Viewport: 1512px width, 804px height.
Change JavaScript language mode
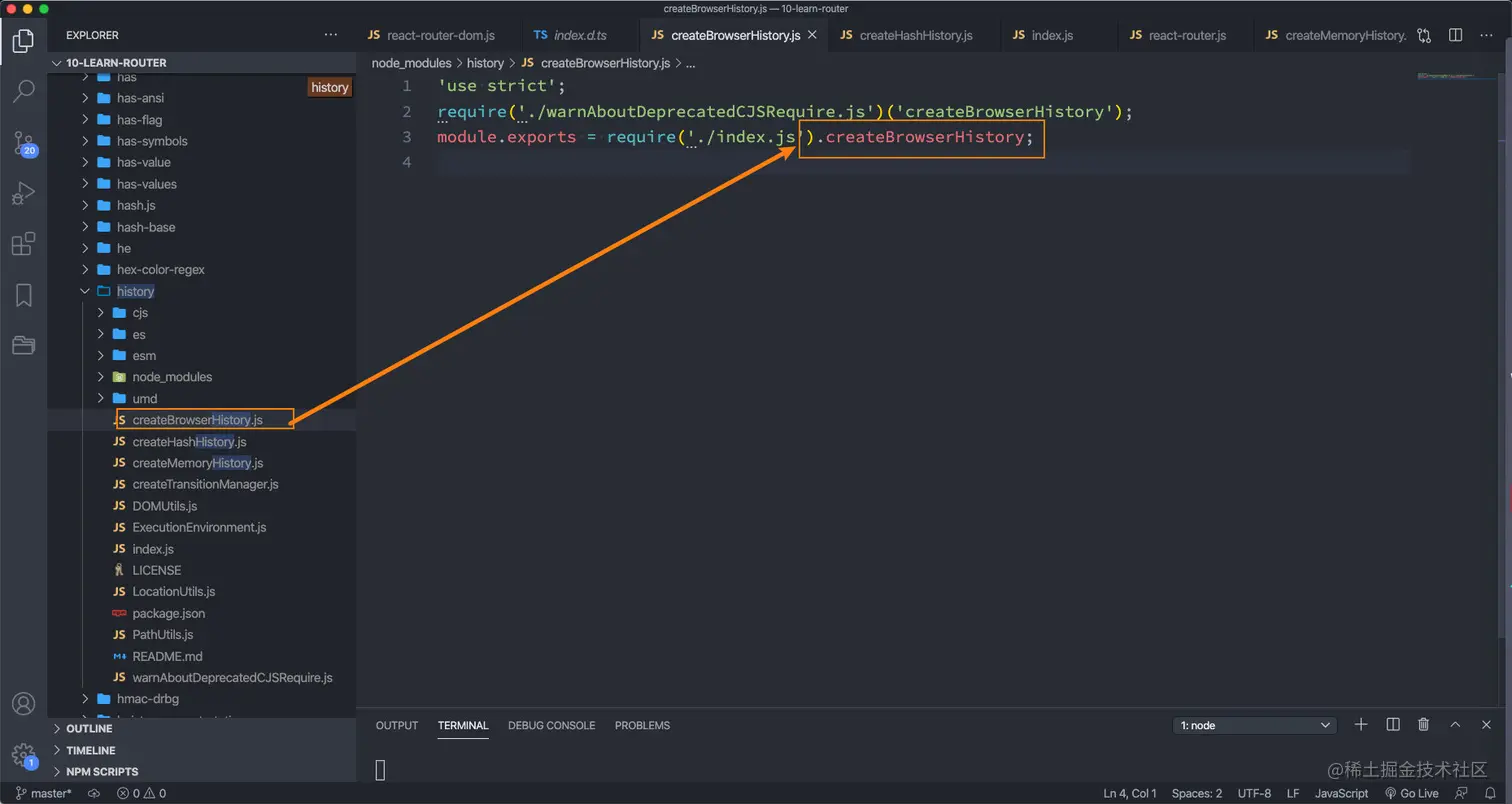click(x=1341, y=793)
